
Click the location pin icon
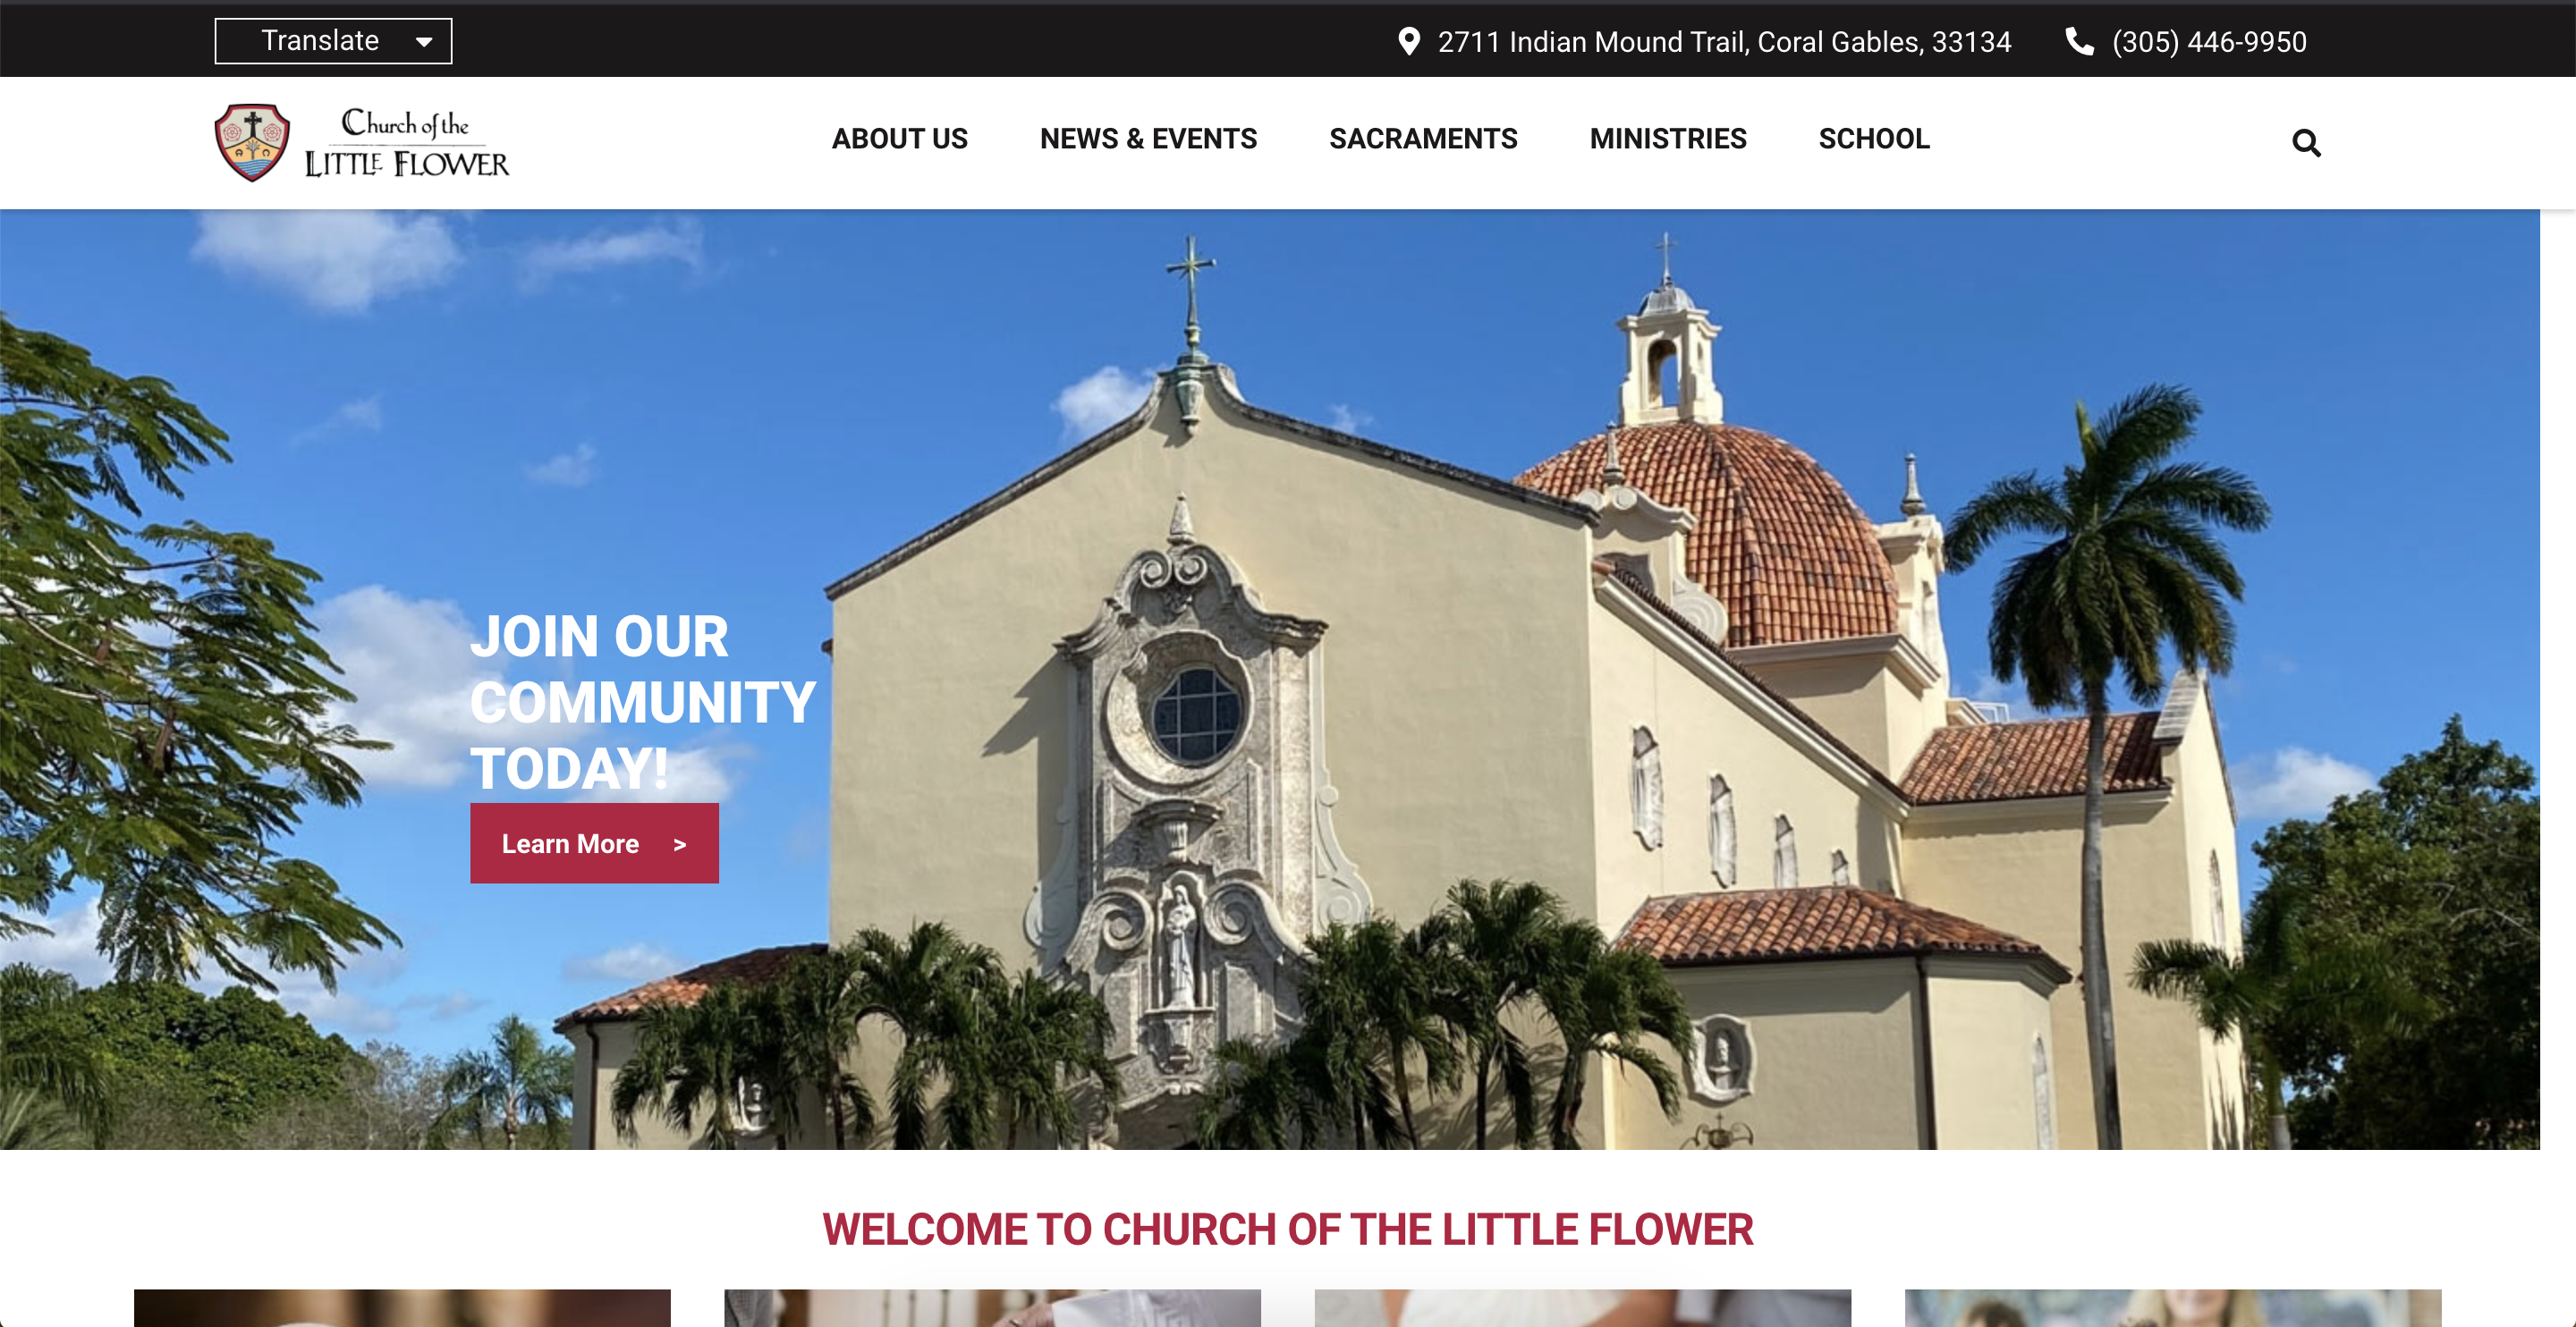click(1408, 41)
